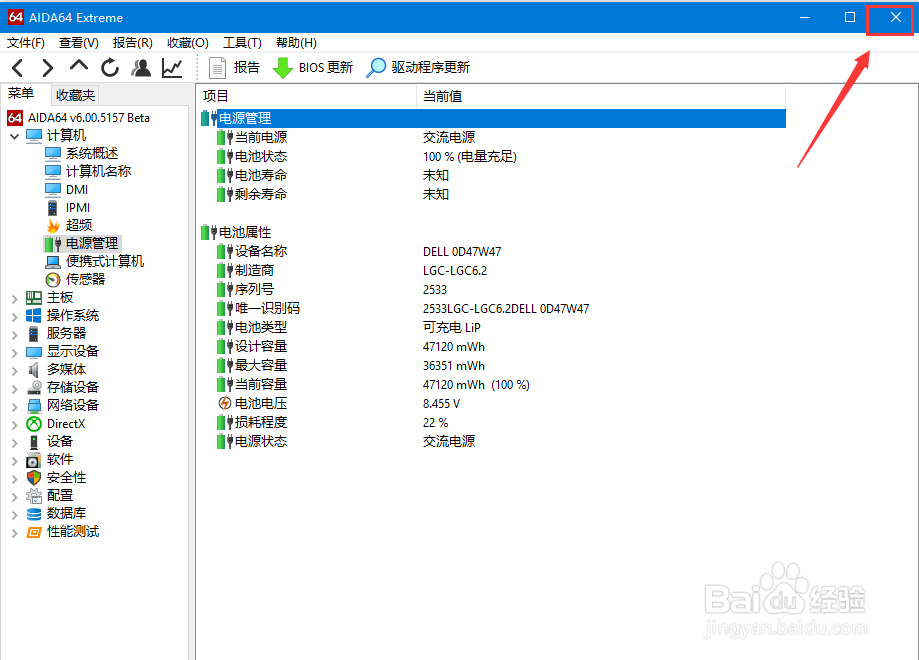Open the 帮助(H) menu
Screen dimensions: 919x660
[x=296, y=43]
